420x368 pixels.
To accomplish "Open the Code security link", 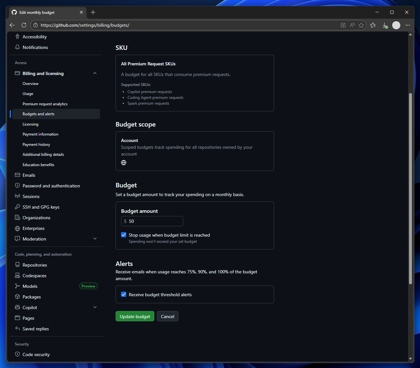I will [36, 354].
